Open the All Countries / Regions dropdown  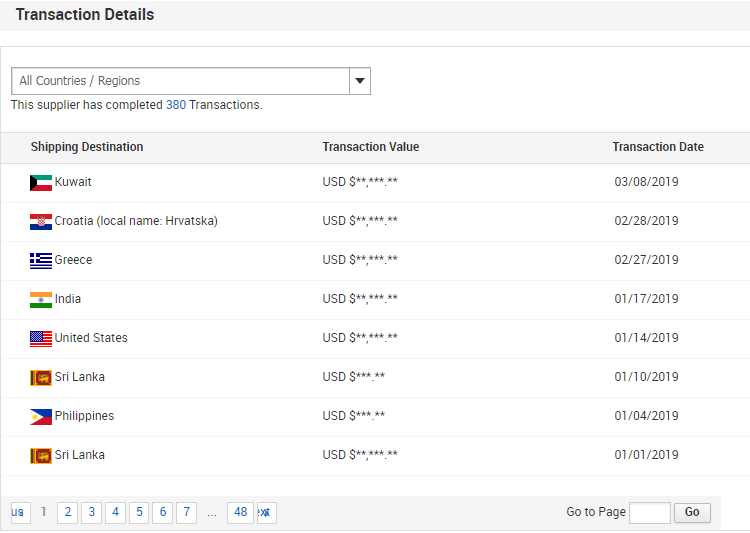[x=180, y=81]
